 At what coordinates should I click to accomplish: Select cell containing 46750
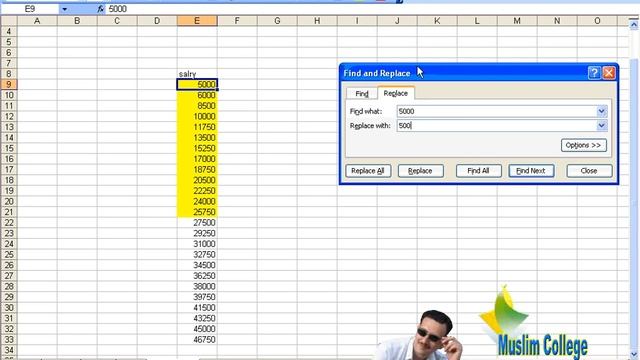pyautogui.click(x=197, y=340)
